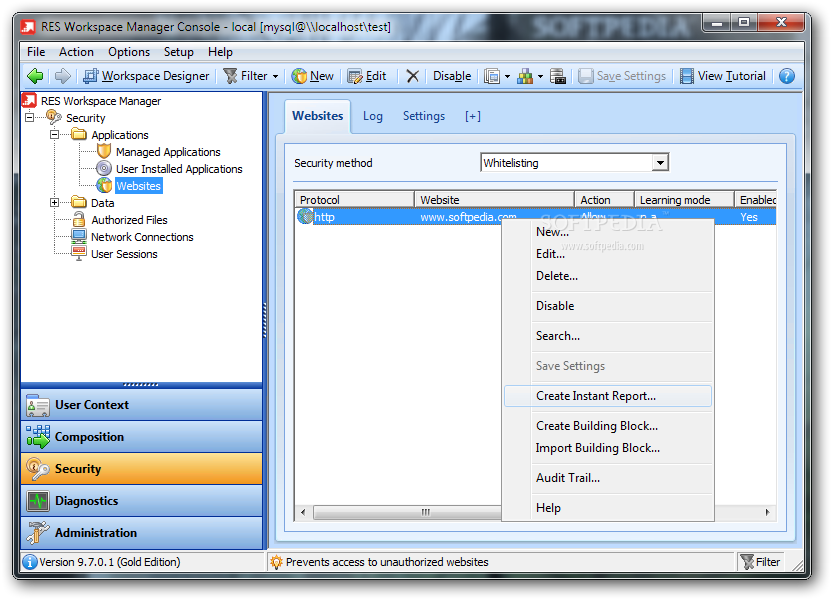The image size is (832, 600).
Task: Switch to the Settings tab
Action: tap(423, 116)
